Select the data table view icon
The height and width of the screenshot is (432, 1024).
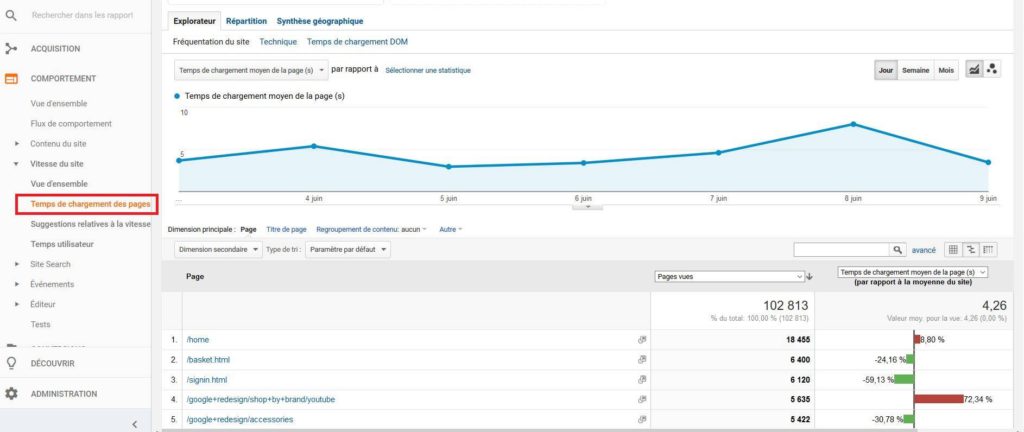point(953,250)
